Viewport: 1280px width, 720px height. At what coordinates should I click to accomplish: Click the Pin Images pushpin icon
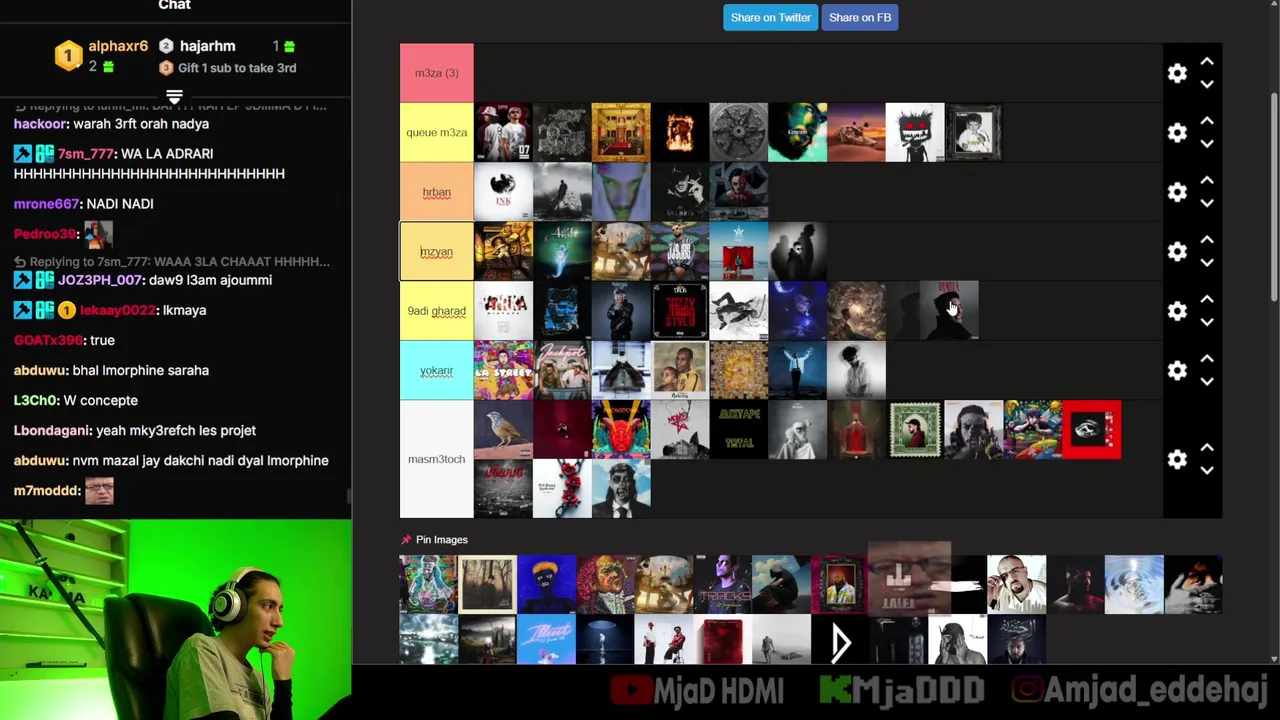point(406,540)
